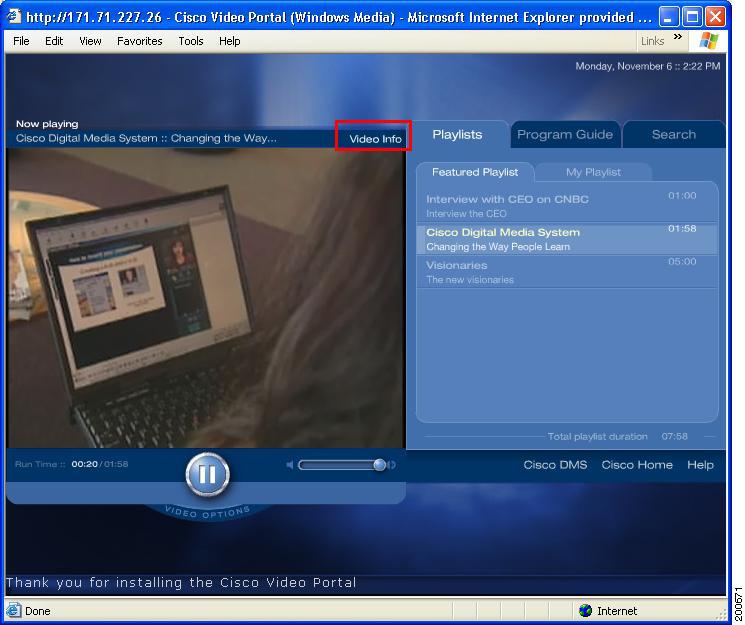
Task: Click the 01:00 duration of CEO interview
Action: point(682,195)
